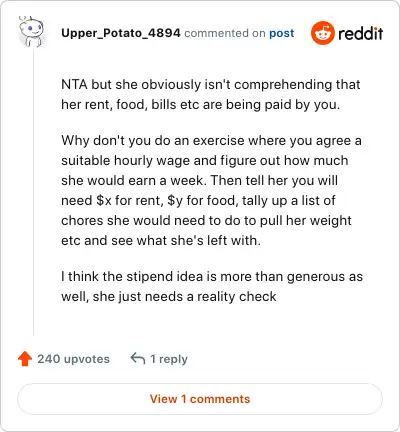Click the "commented on" gray text

225,33
